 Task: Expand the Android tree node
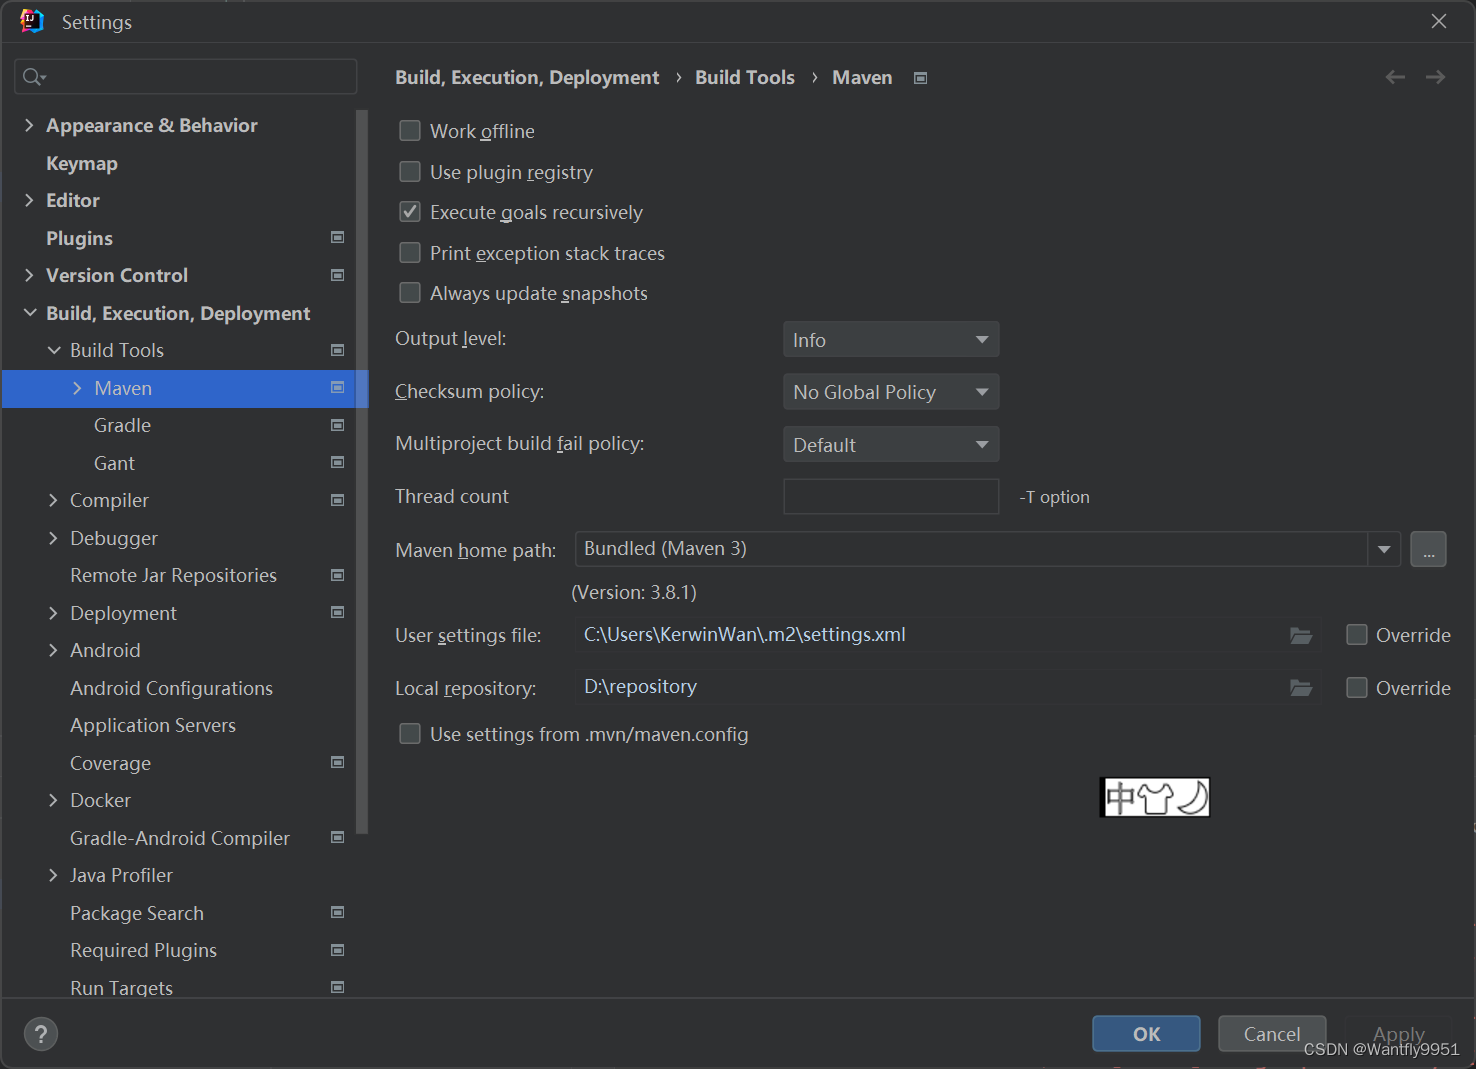pyautogui.click(x=53, y=650)
